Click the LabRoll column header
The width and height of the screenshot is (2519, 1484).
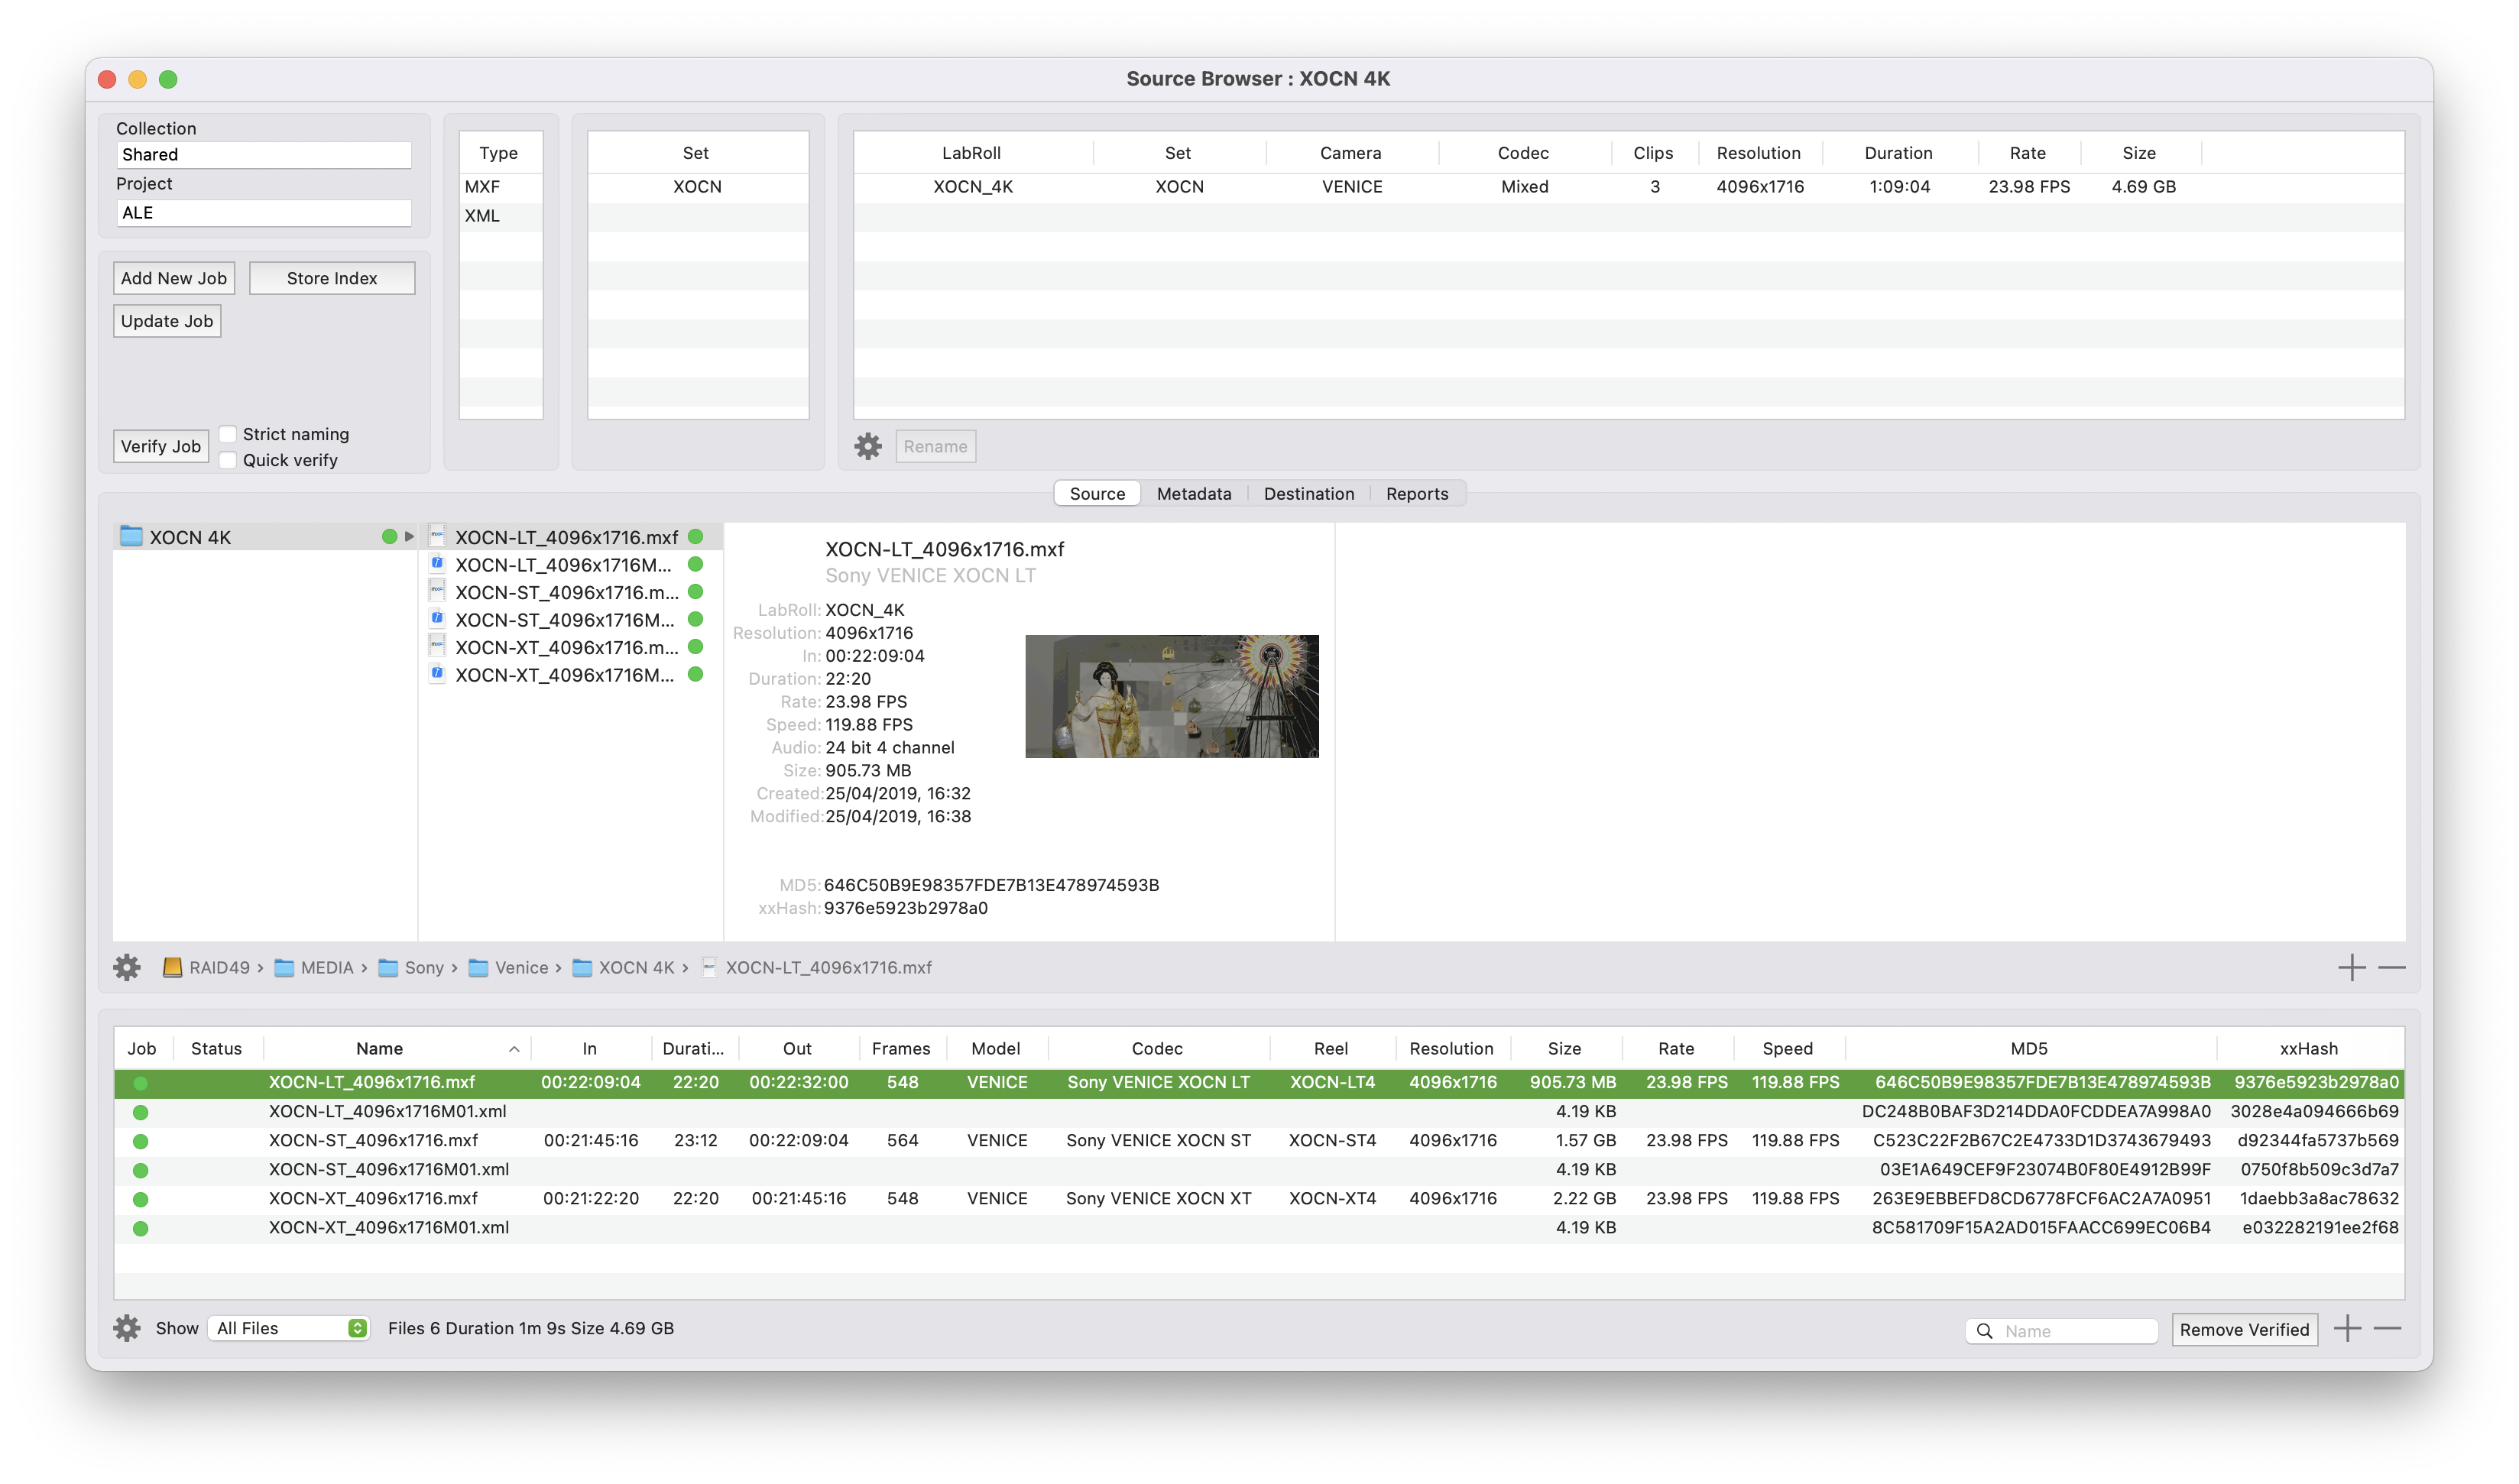coord(971,152)
